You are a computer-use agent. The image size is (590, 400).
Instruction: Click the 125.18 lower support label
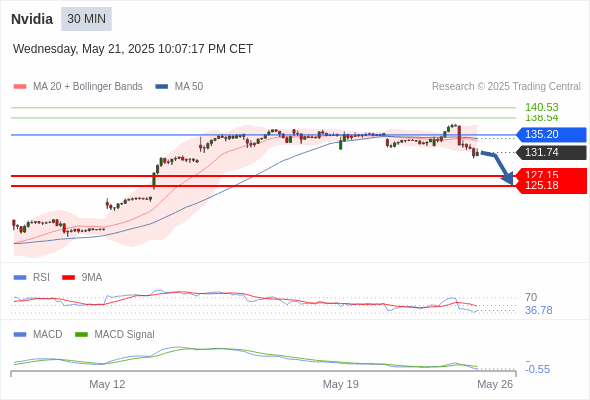(542, 185)
